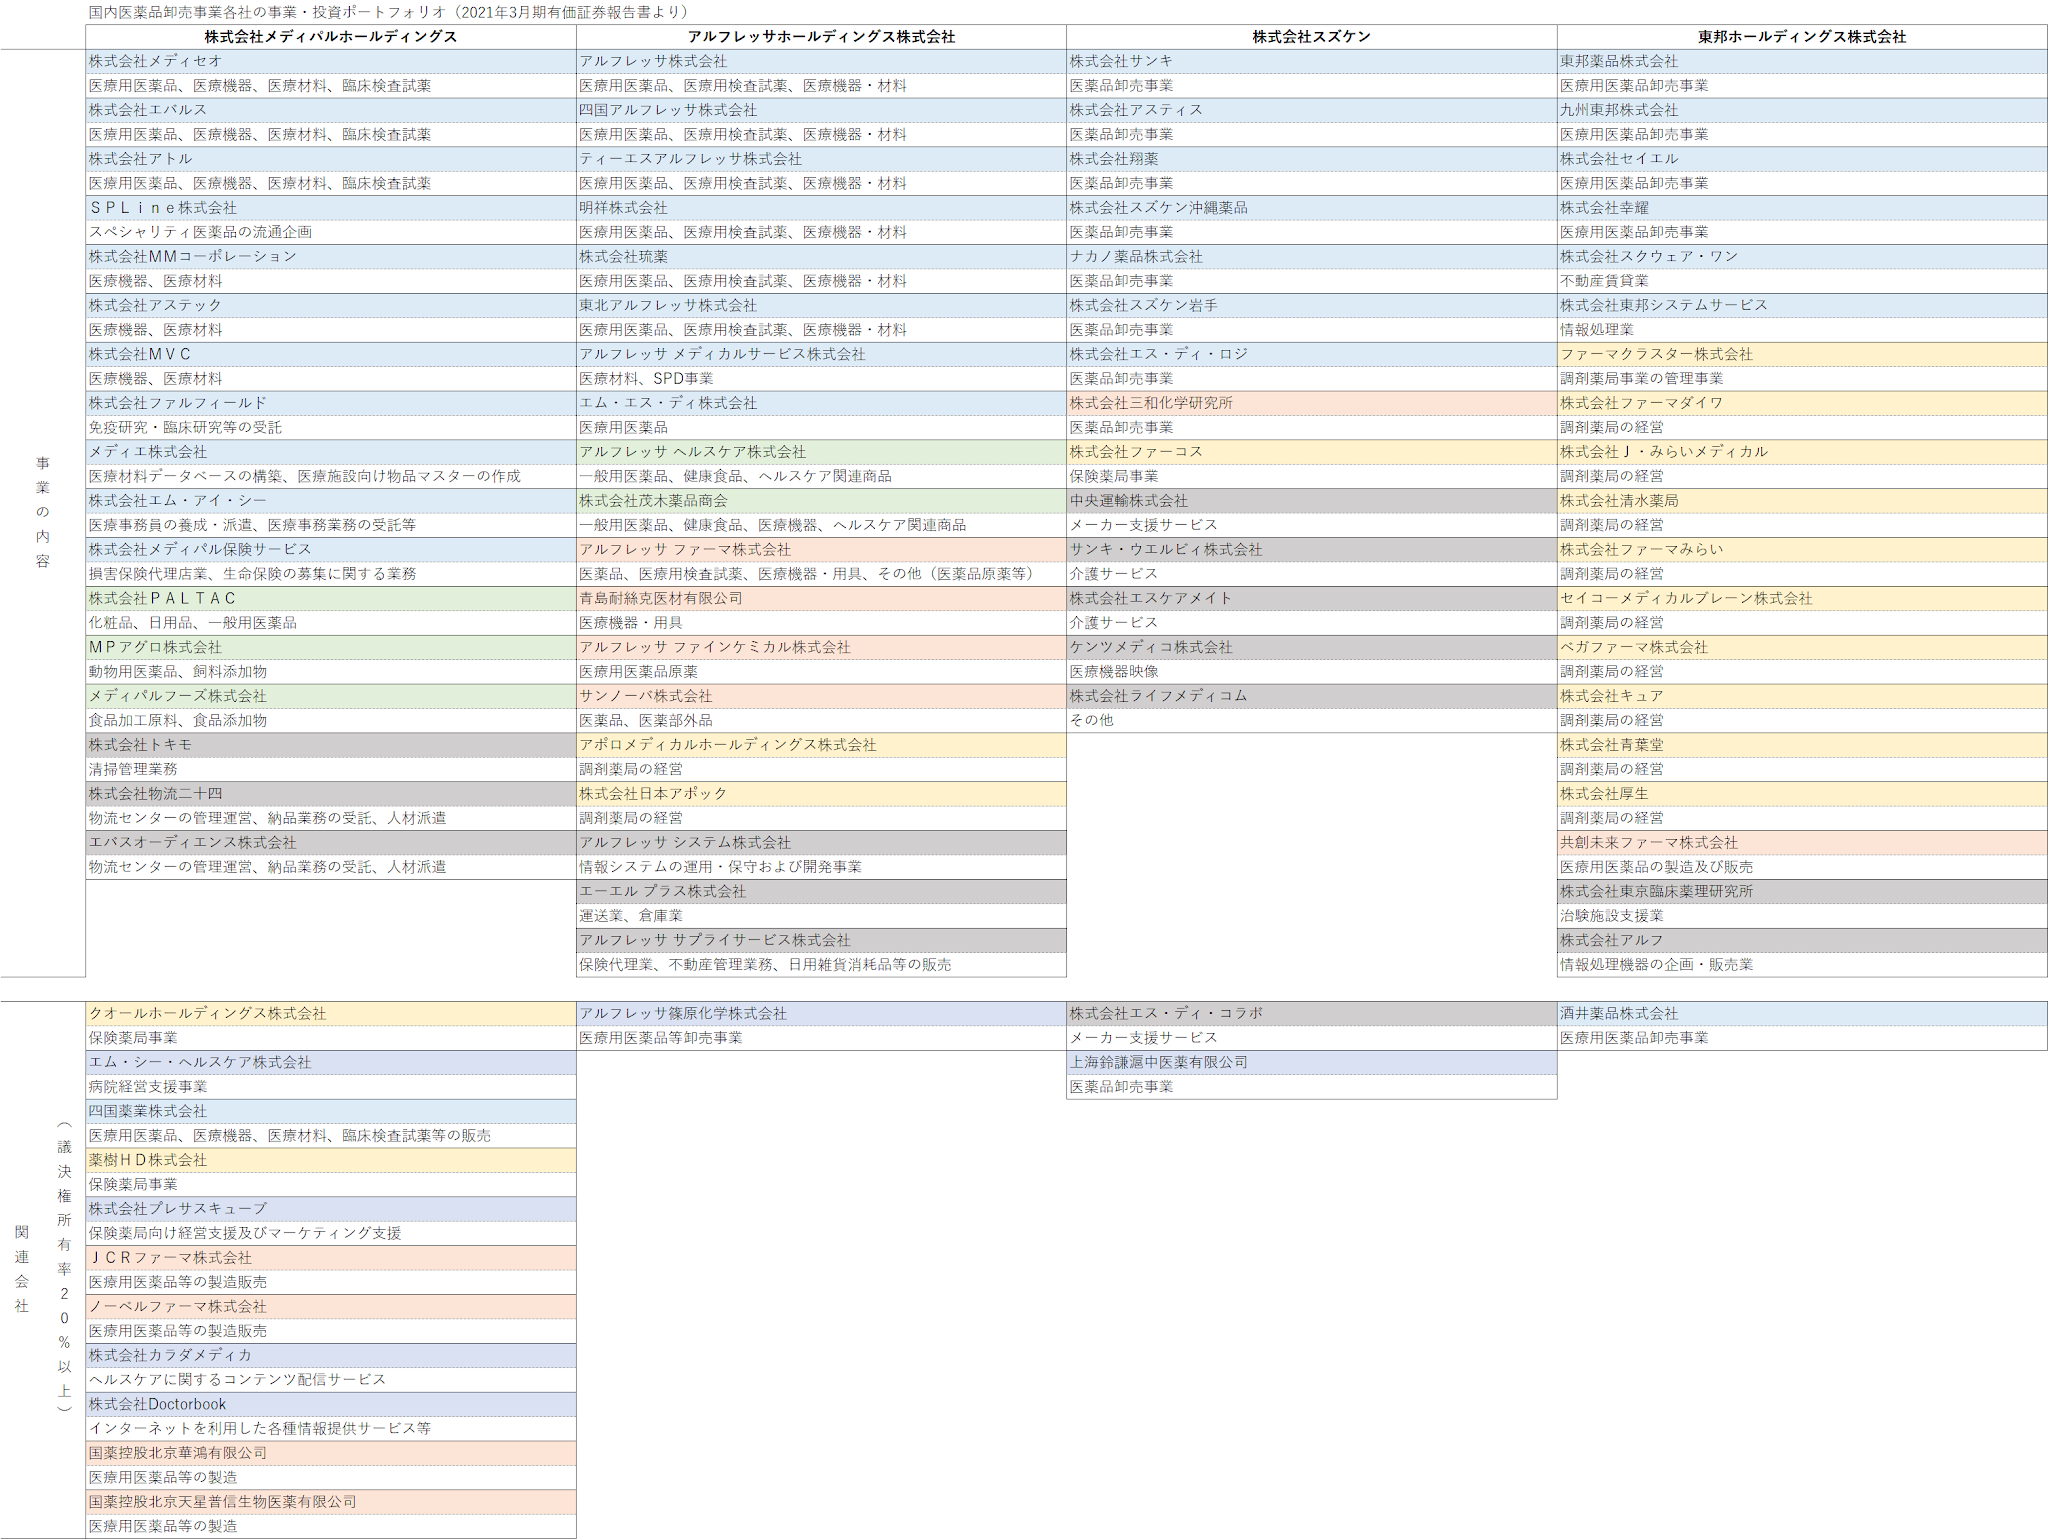Image resolution: width=2048 pixels, height=1539 pixels.
Task: Select cell 株式会社幸耀
Action: click(1802, 208)
